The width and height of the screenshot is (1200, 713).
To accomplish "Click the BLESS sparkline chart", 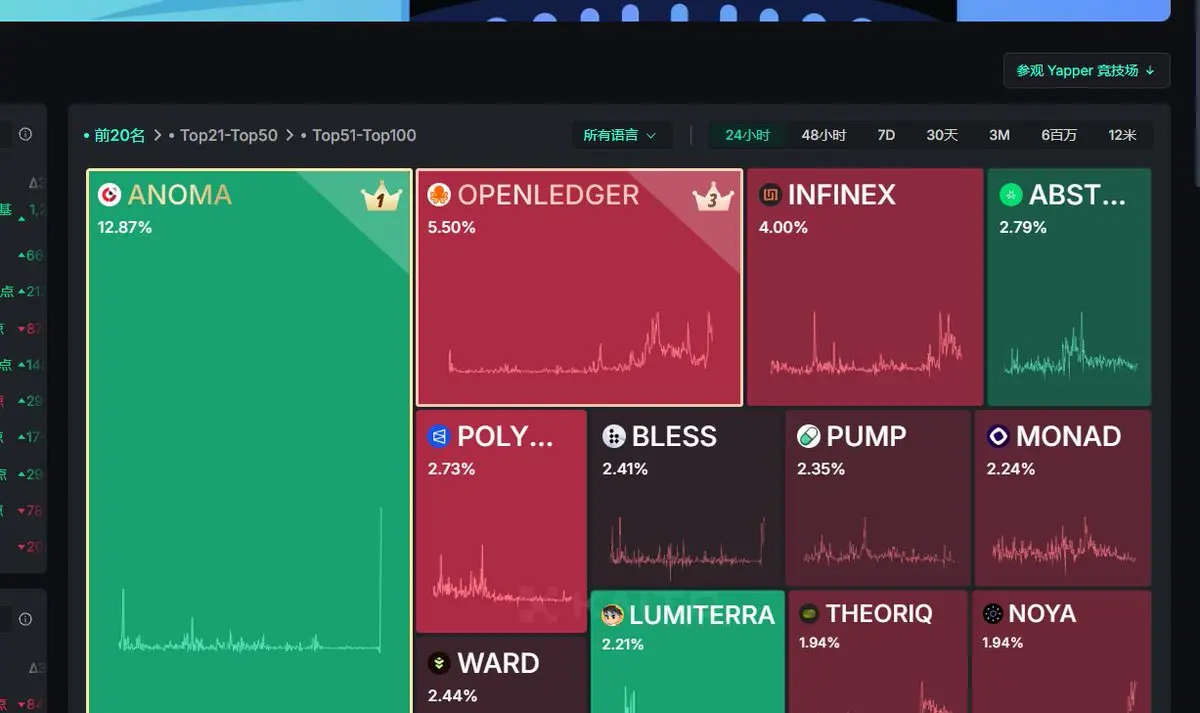I will click(x=688, y=546).
